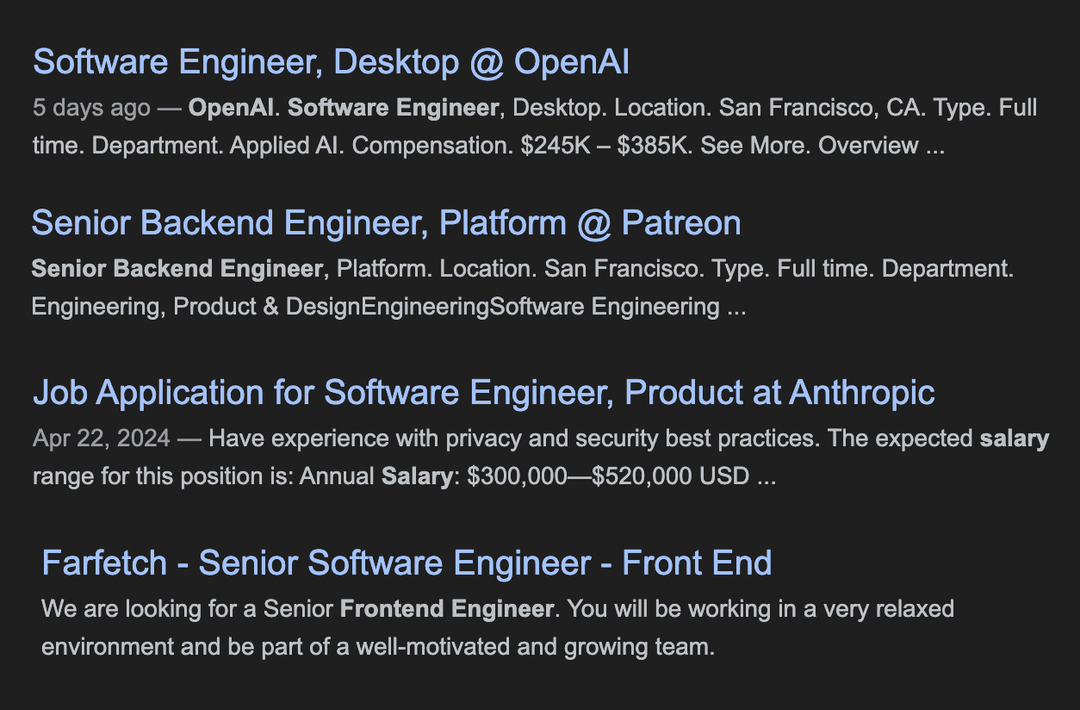Click the "$245K – $385K" compensation text
1080x710 pixels.
tap(605, 146)
